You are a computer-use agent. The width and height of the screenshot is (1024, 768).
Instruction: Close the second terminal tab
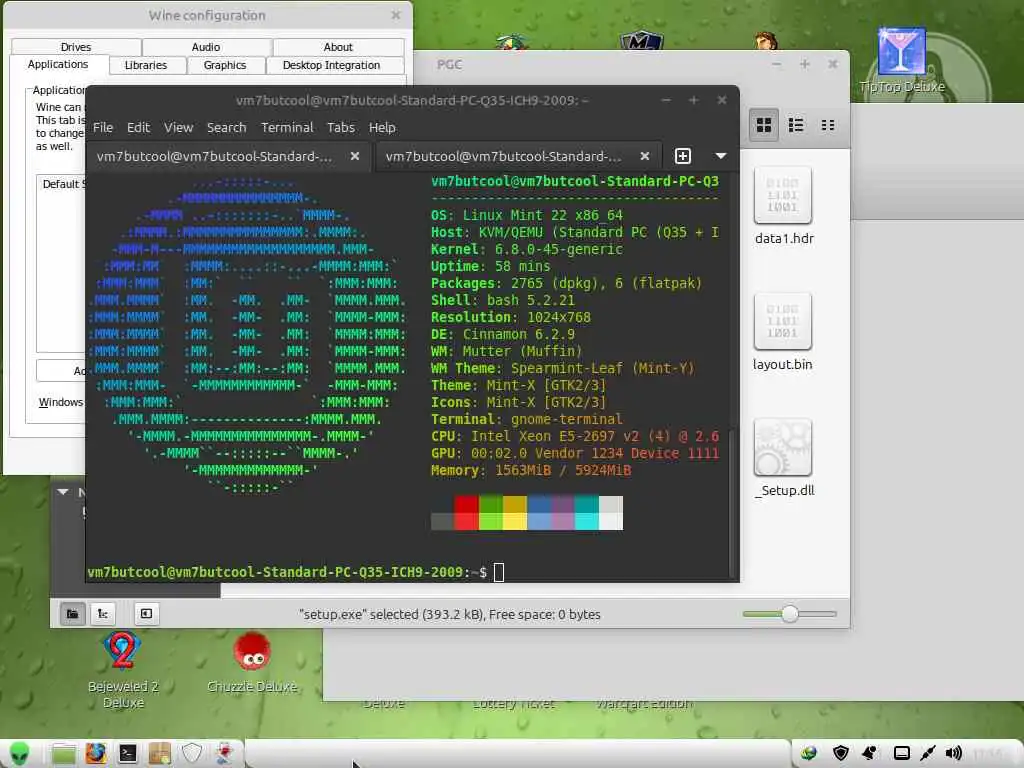click(x=645, y=156)
